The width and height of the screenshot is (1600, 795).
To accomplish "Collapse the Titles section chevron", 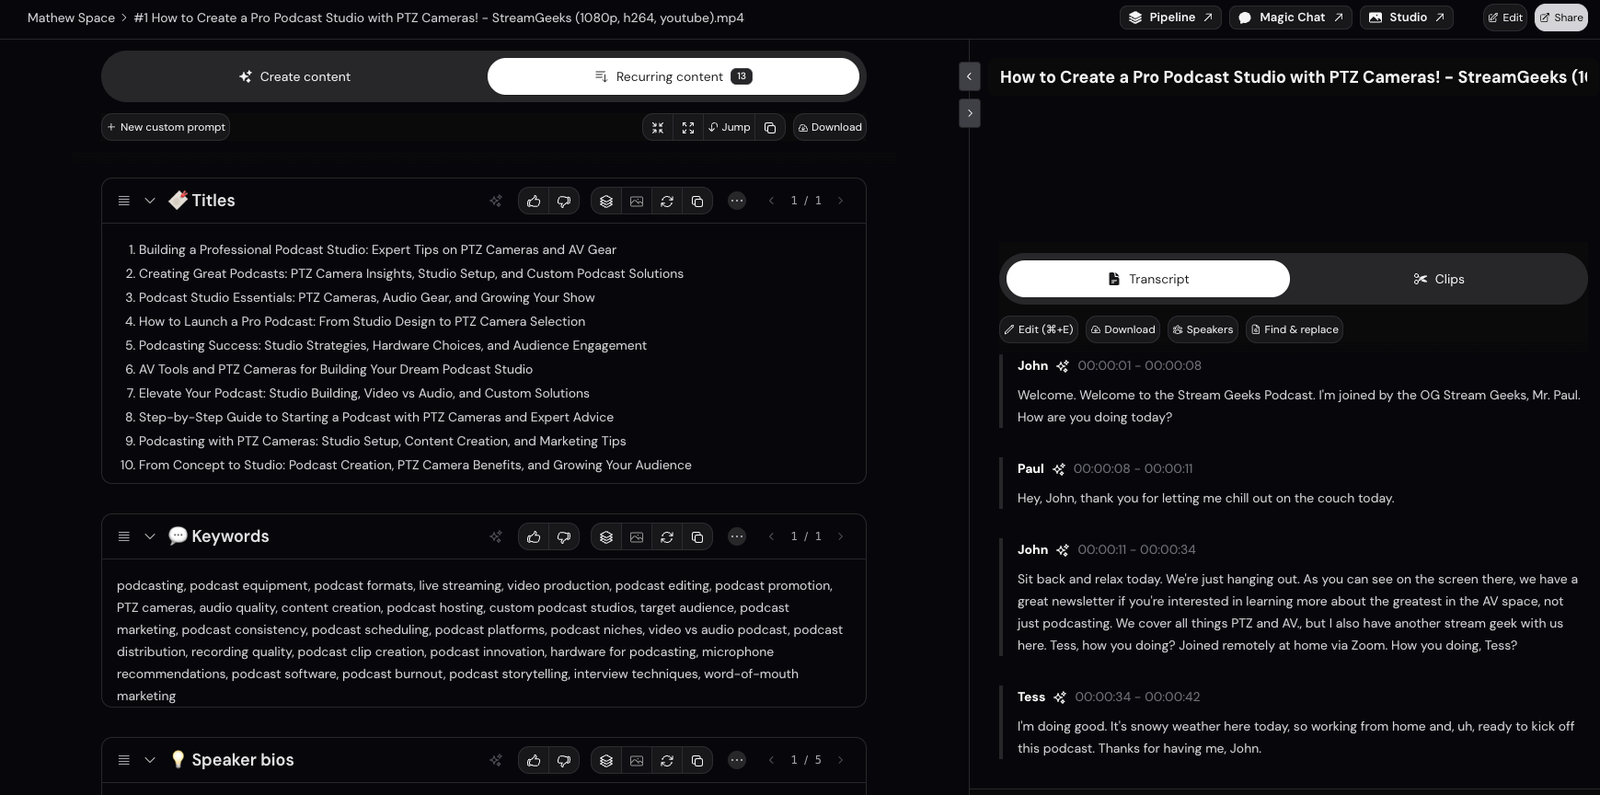I will (150, 201).
